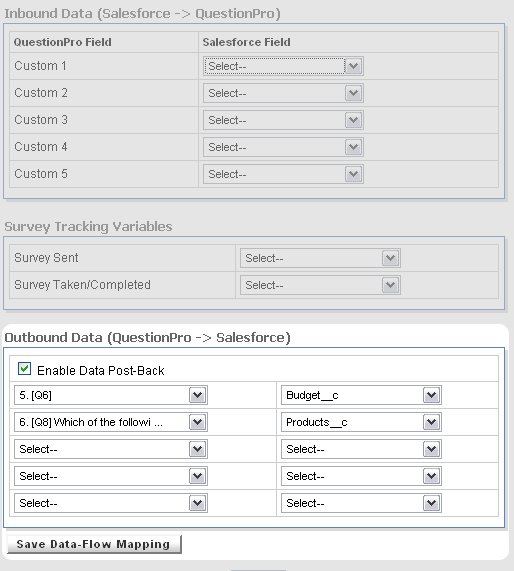Screen dimensions: 514x571
Task: Open fourth outbound row Salesforce field dropdown
Action: pos(361,476)
